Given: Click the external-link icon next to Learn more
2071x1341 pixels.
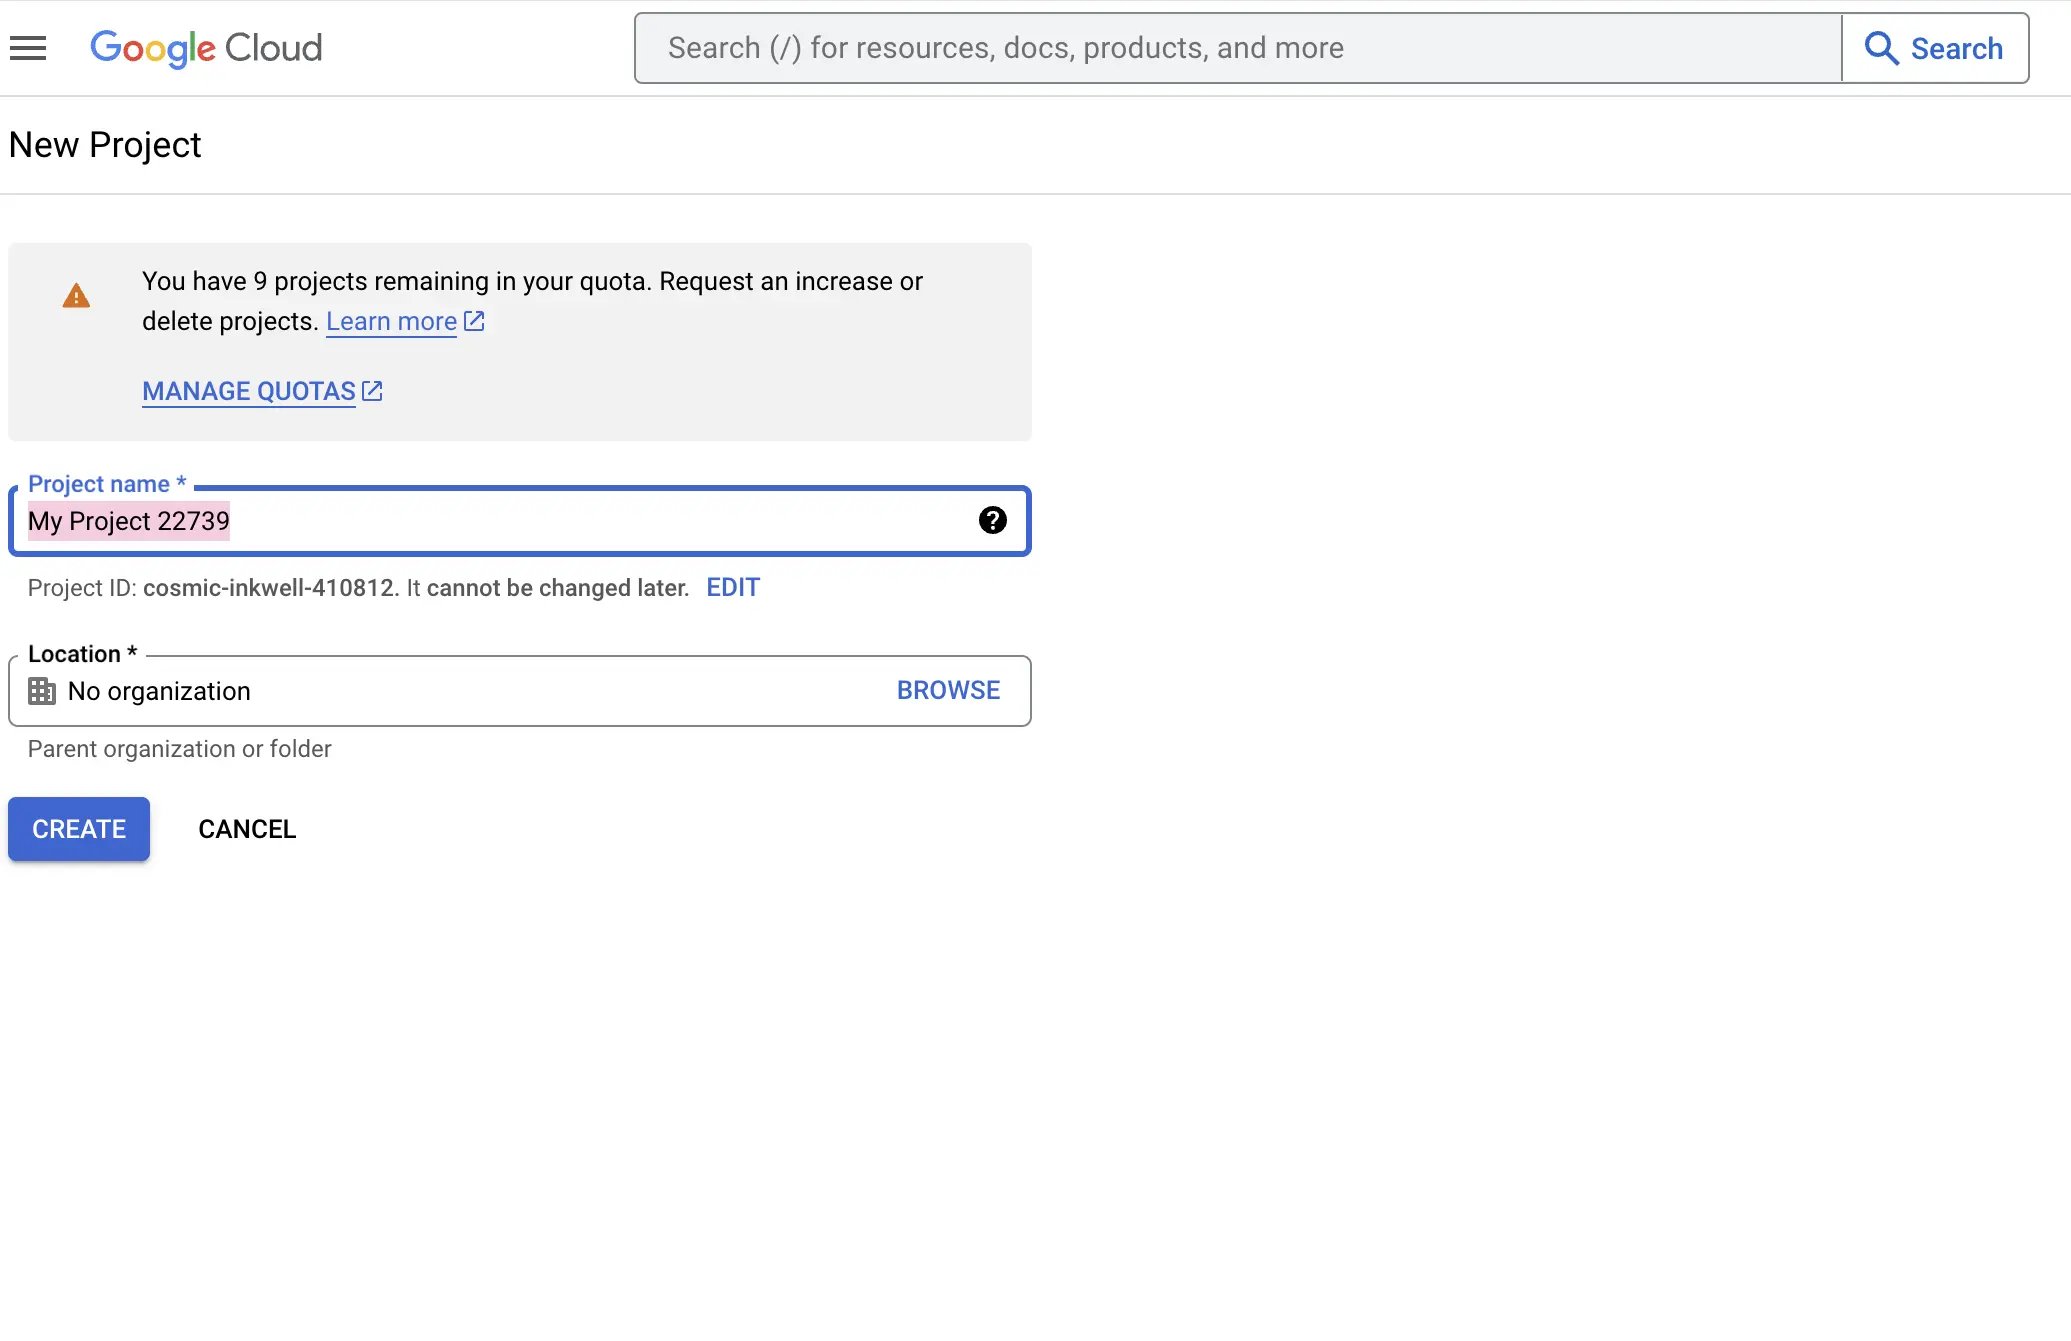Looking at the screenshot, I should (x=473, y=321).
